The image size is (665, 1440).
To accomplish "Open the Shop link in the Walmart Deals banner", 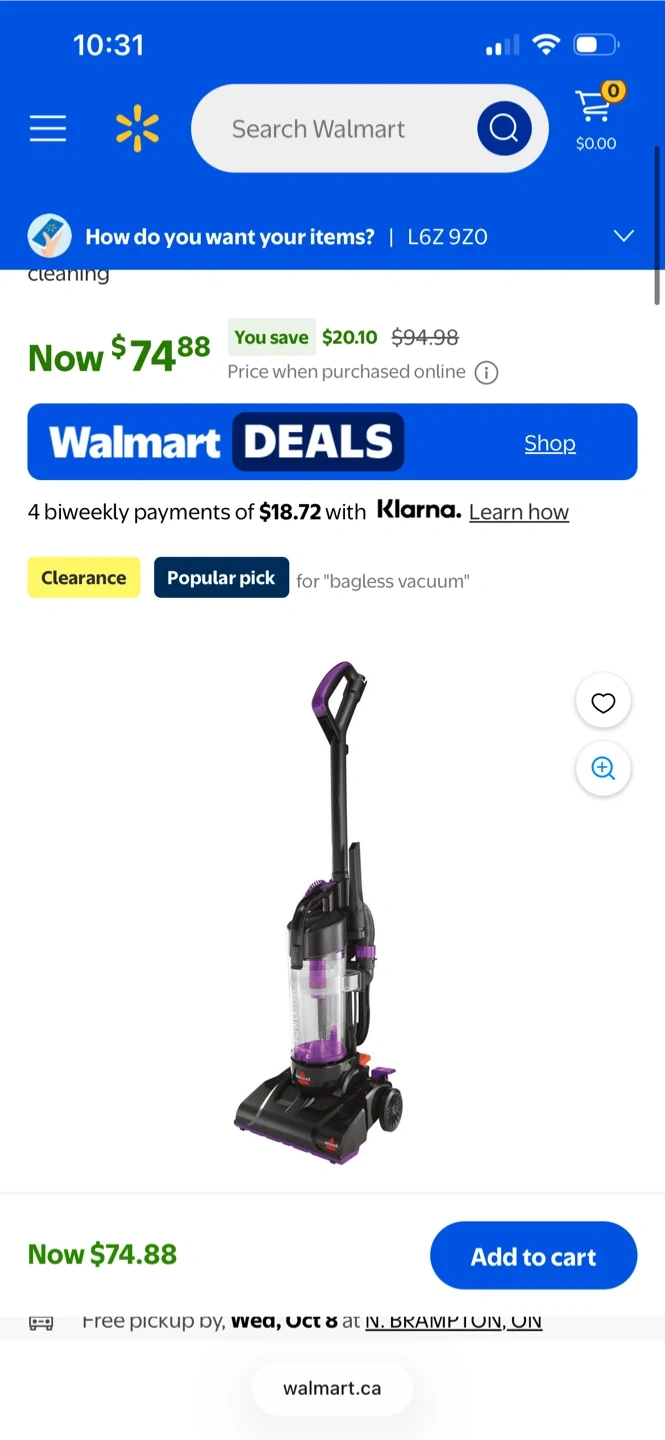I will click(x=550, y=443).
